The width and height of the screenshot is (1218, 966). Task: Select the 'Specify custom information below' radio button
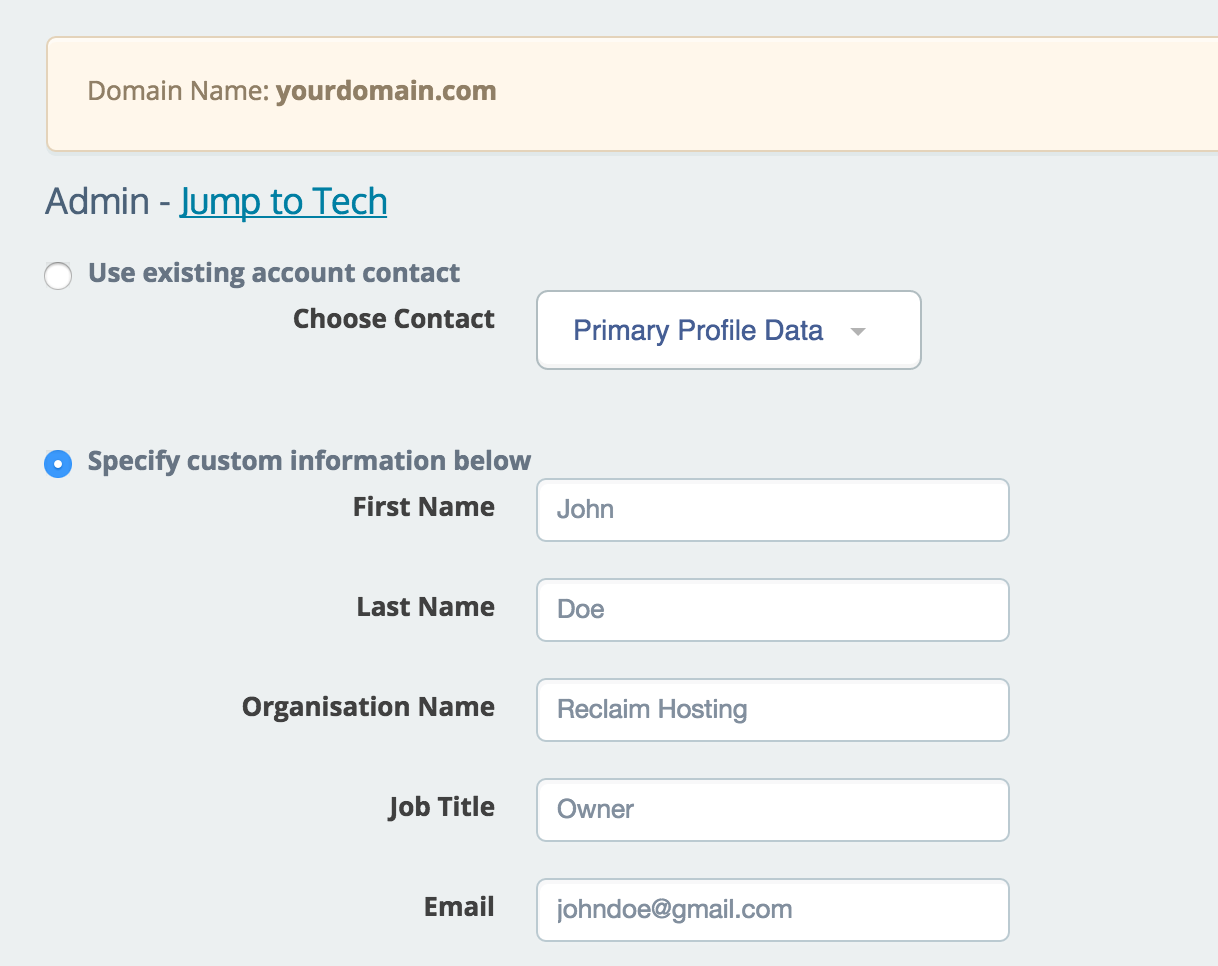[58, 464]
